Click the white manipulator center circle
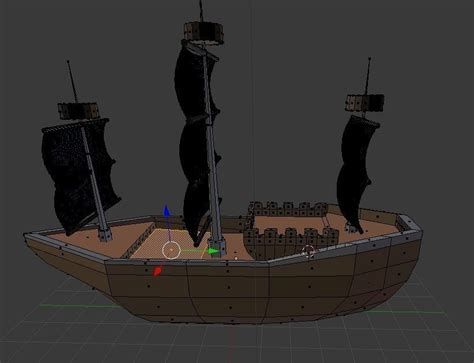 (171, 250)
